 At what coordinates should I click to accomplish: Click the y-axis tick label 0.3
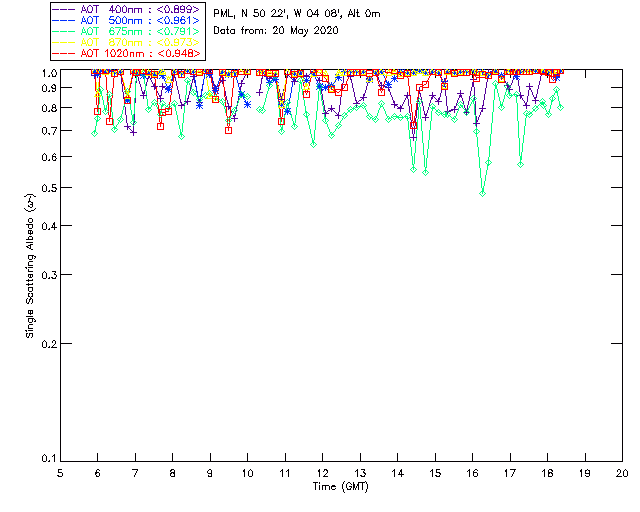tap(48, 275)
